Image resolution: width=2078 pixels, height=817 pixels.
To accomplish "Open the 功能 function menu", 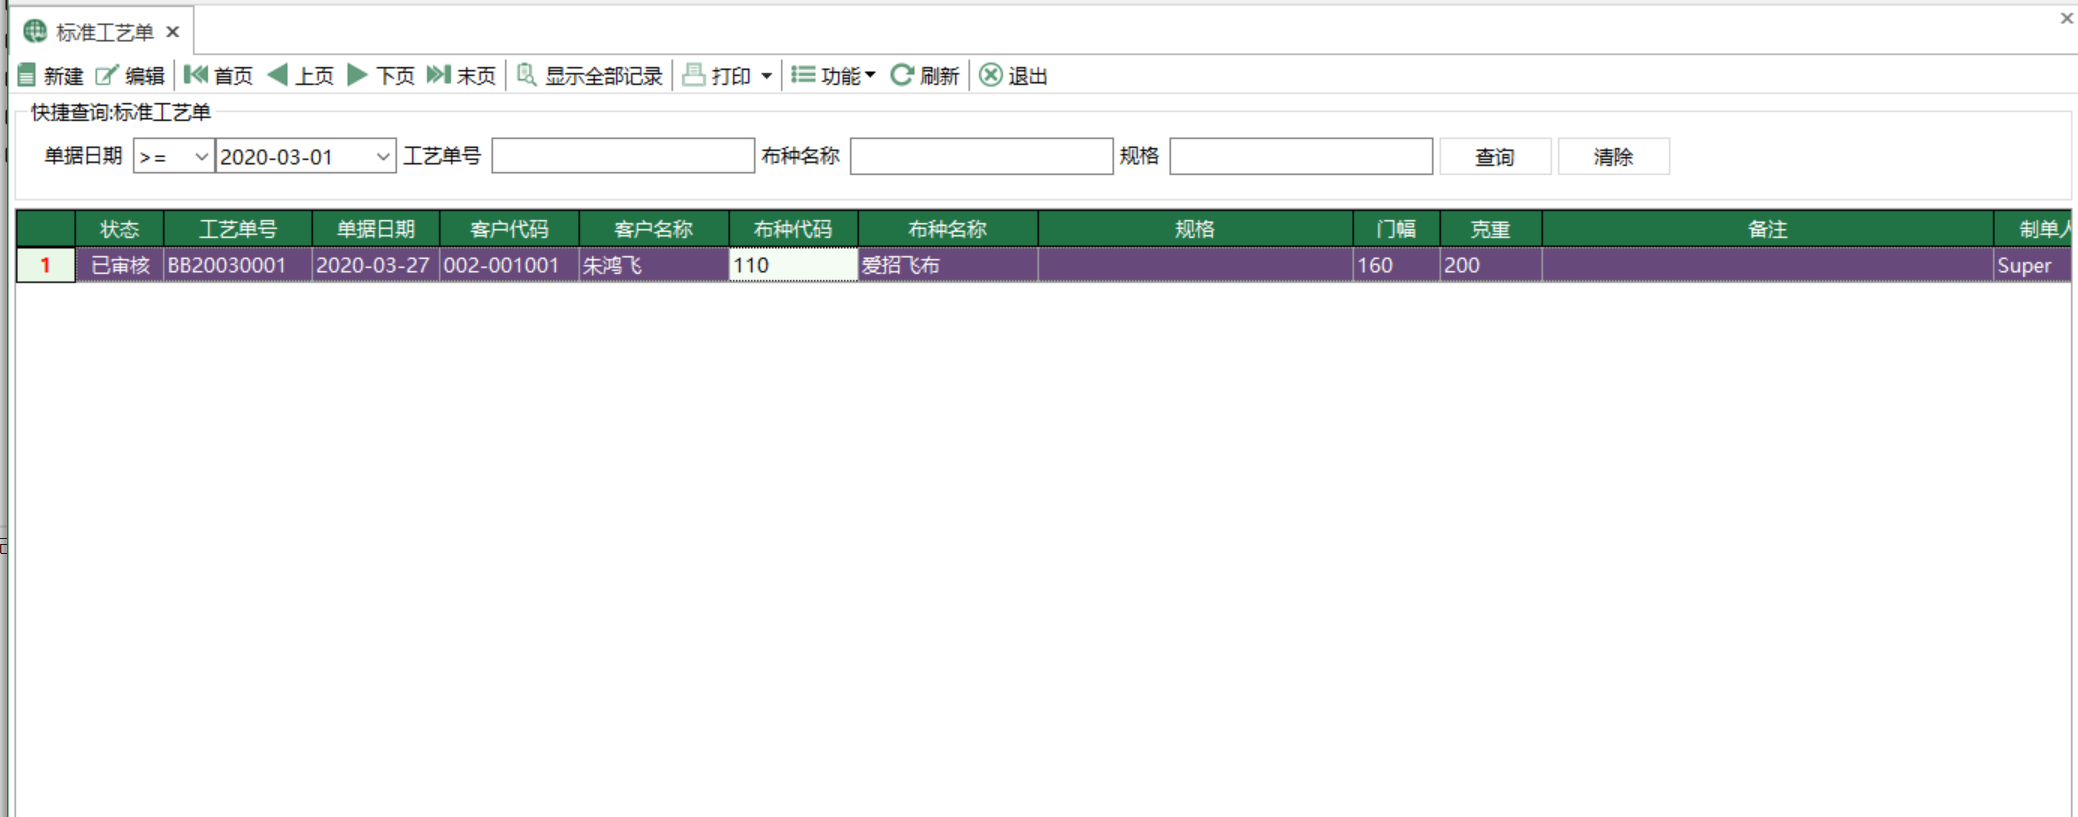I will point(833,76).
